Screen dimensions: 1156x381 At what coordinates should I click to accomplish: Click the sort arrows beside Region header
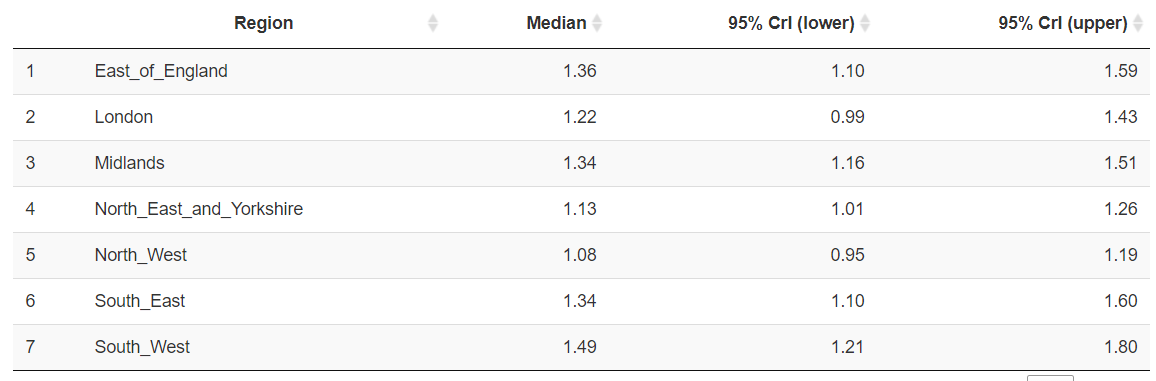tap(434, 24)
